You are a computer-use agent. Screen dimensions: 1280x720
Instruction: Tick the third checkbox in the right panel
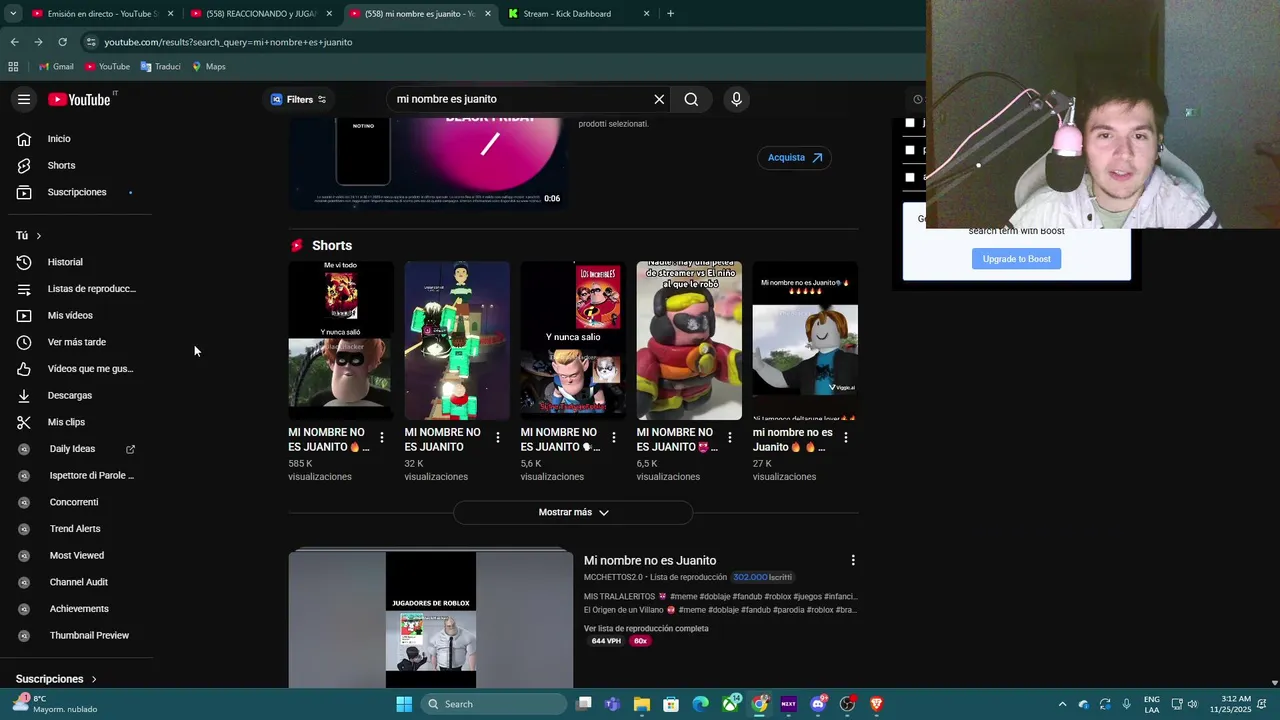(910, 177)
